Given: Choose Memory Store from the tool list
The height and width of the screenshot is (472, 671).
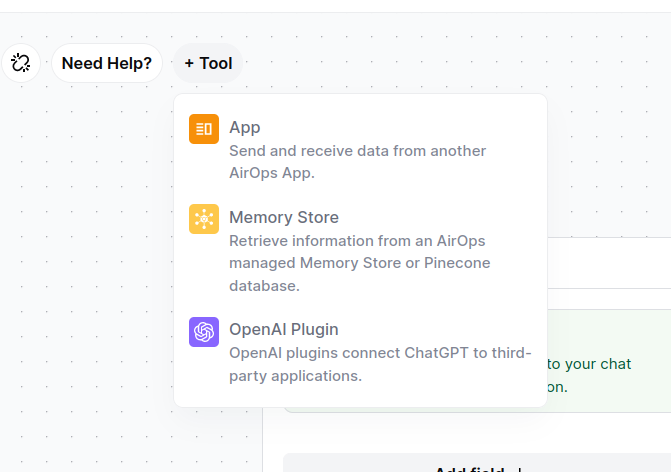Looking at the screenshot, I should (x=284, y=217).
